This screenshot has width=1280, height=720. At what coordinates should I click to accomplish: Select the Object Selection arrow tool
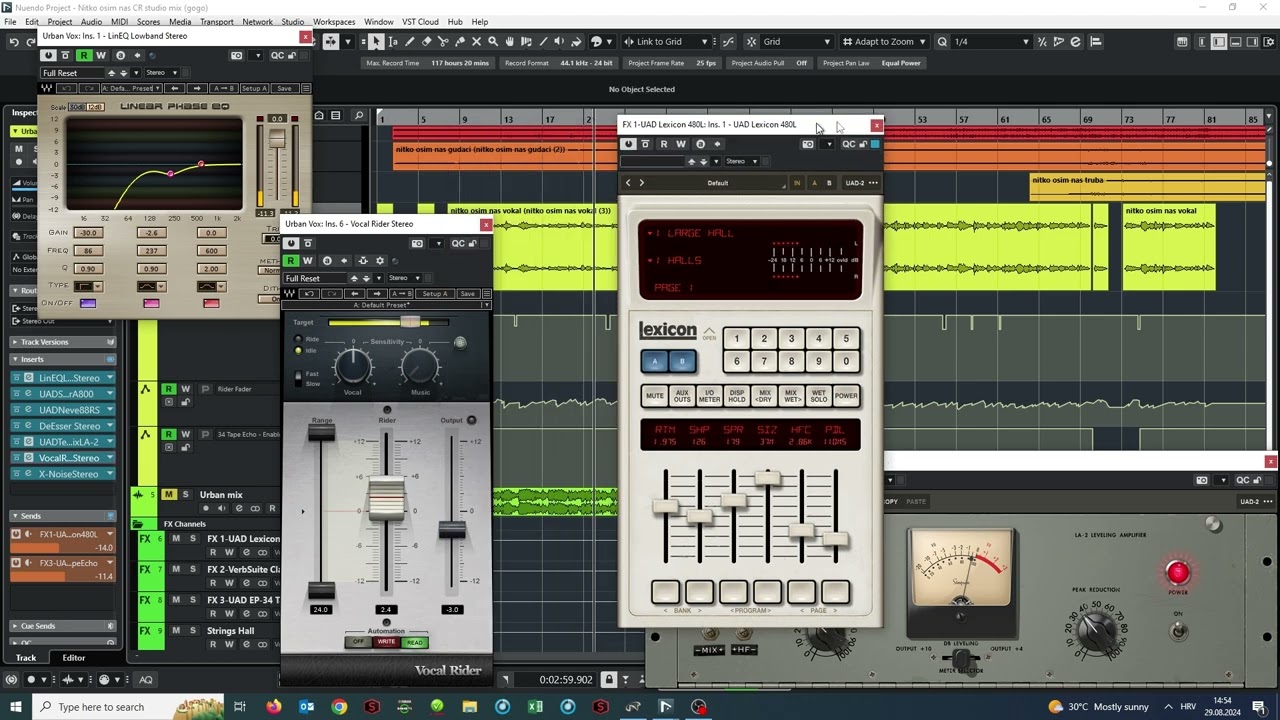tap(376, 42)
